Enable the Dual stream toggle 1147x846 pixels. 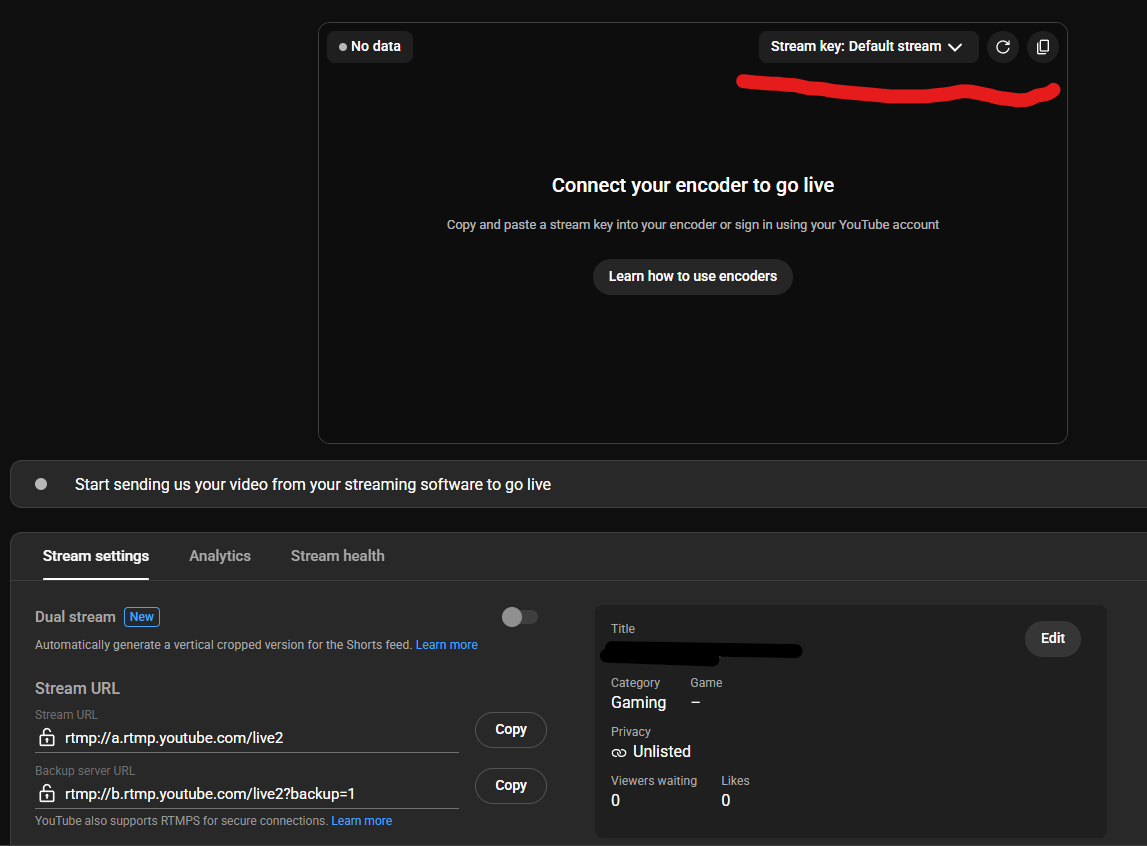pyautogui.click(x=520, y=616)
